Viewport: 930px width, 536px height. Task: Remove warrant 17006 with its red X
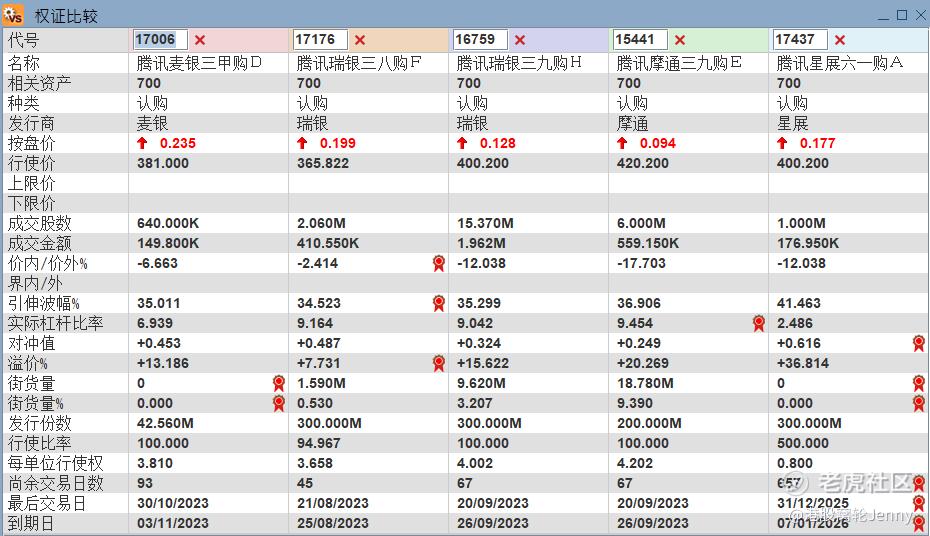coord(200,40)
